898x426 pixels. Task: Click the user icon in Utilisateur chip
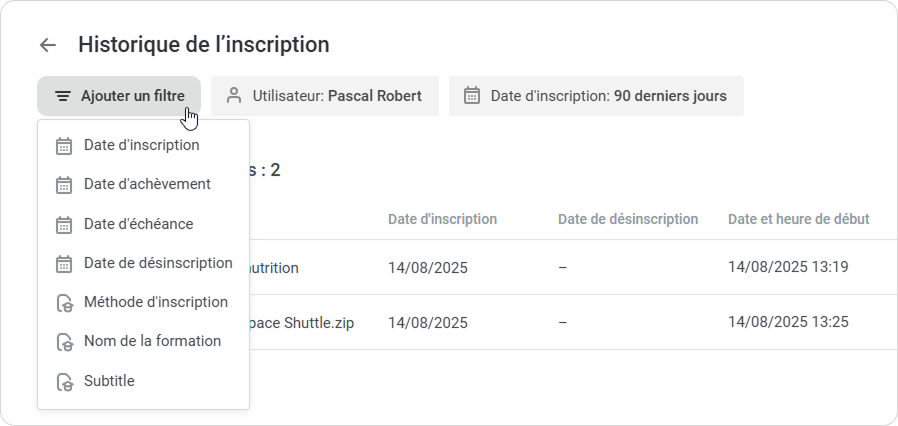[x=235, y=96]
